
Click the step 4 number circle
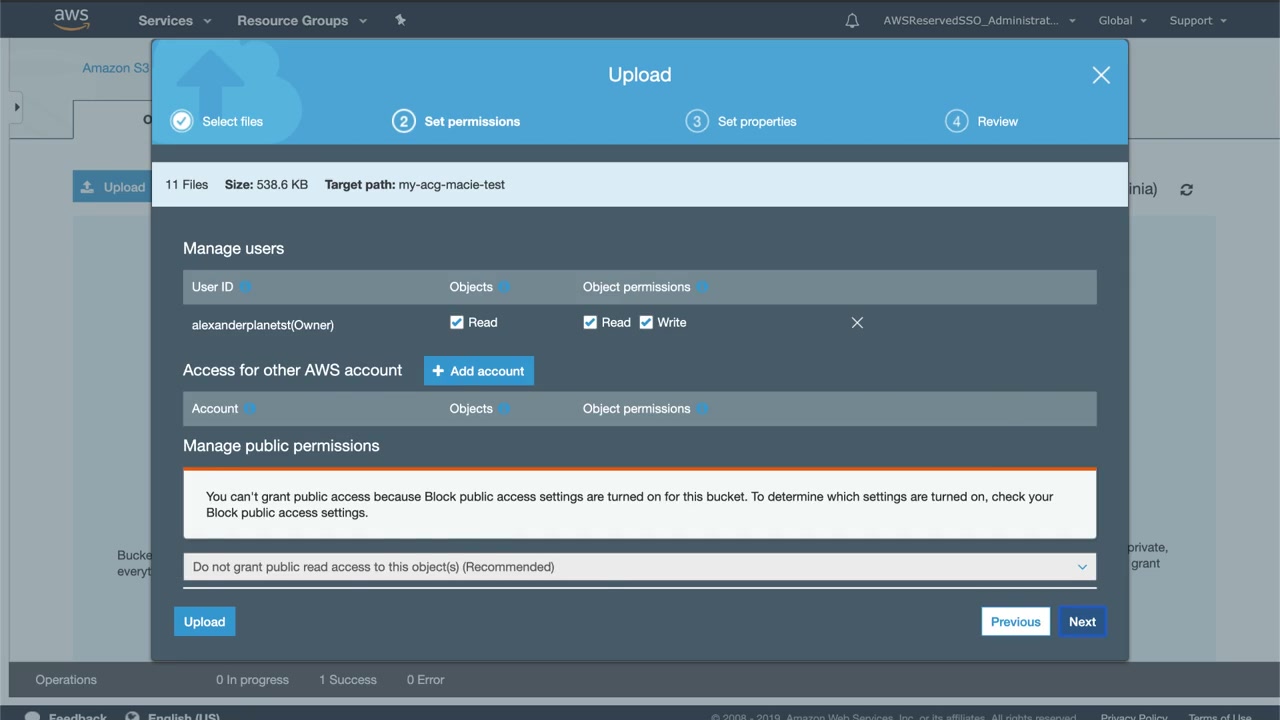coord(956,121)
